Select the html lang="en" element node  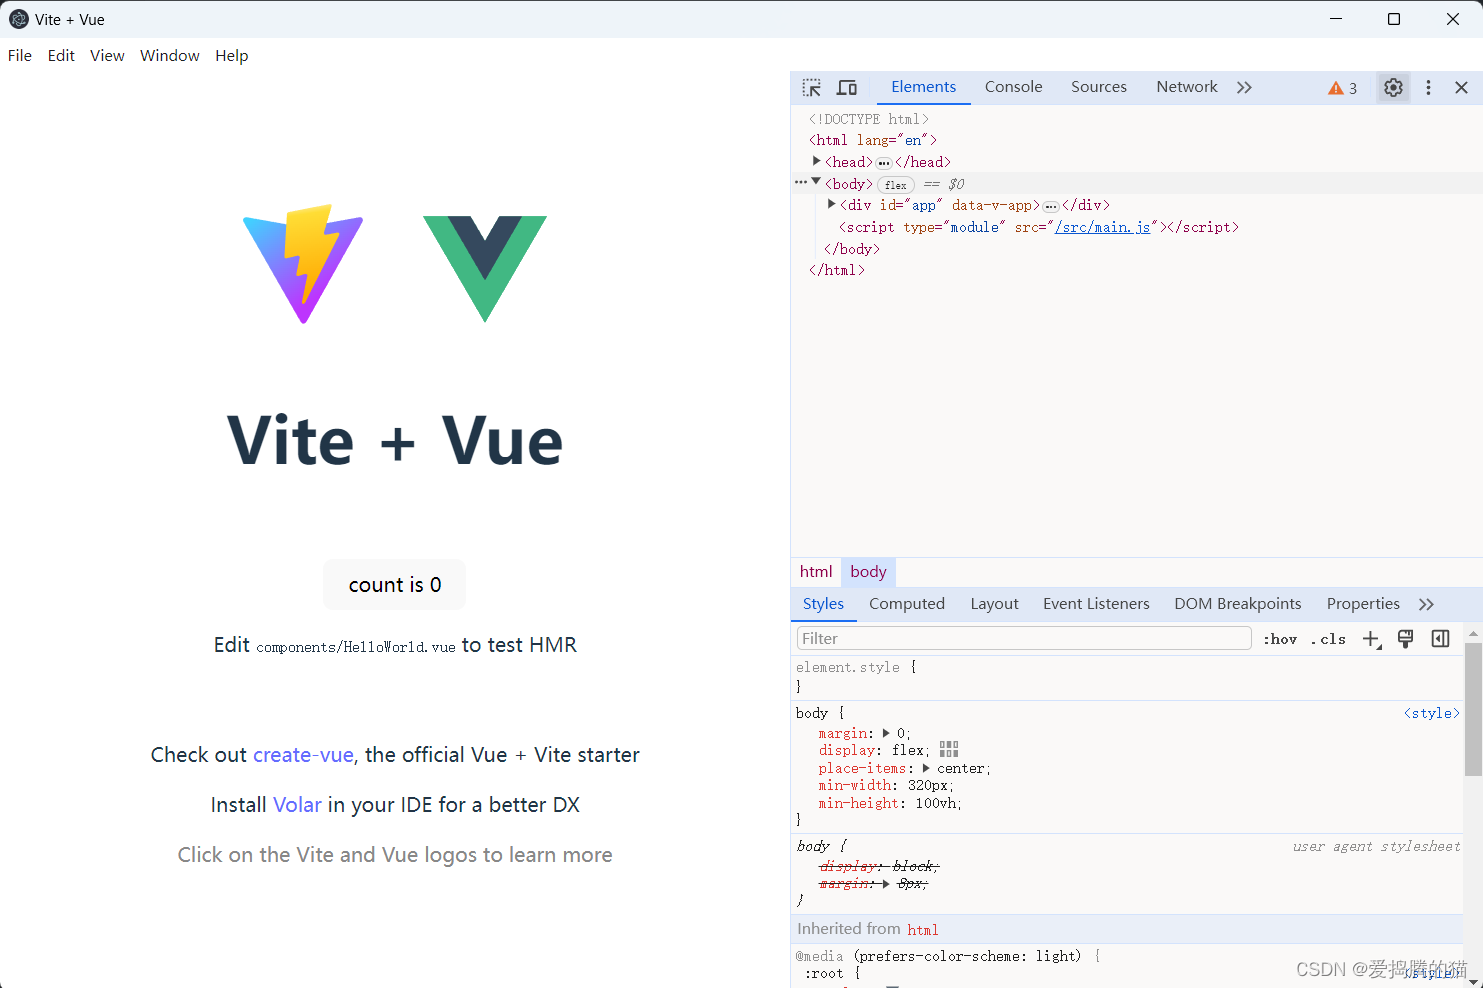(873, 140)
